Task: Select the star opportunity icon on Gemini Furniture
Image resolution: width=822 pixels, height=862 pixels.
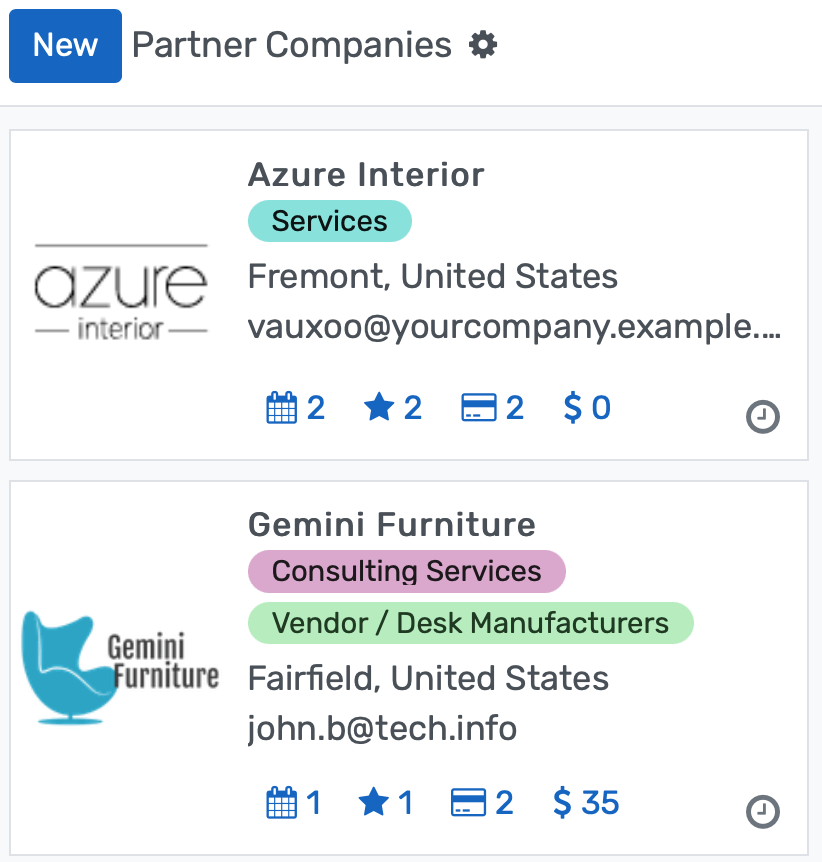Action: click(374, 802)
